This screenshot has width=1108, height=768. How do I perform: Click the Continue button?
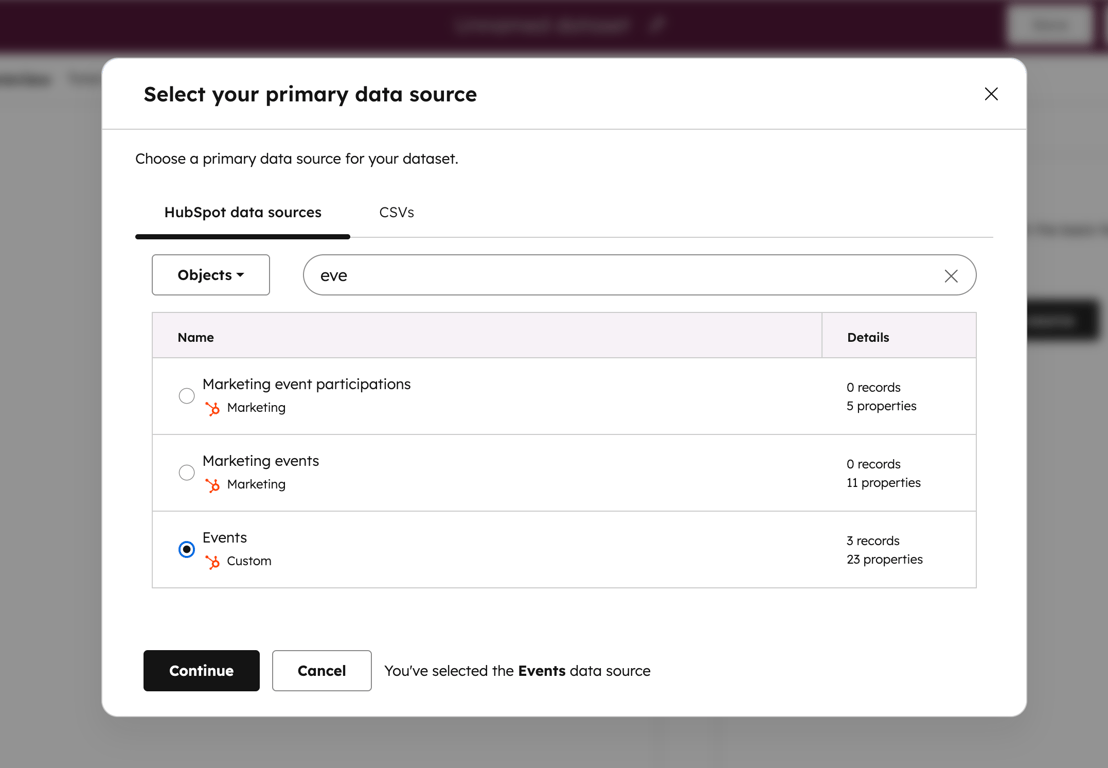(x=201, y=671)
